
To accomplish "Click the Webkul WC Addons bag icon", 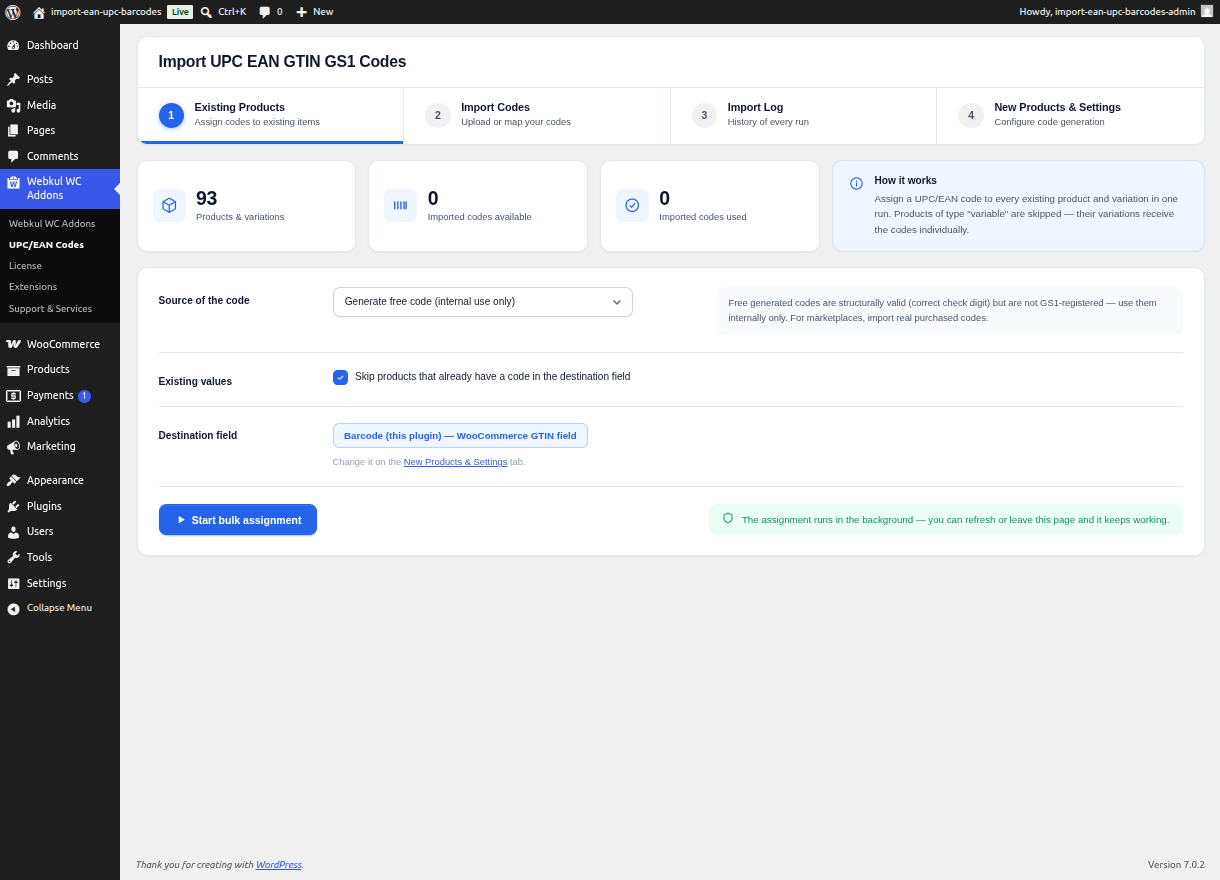I will click(13, 182).
